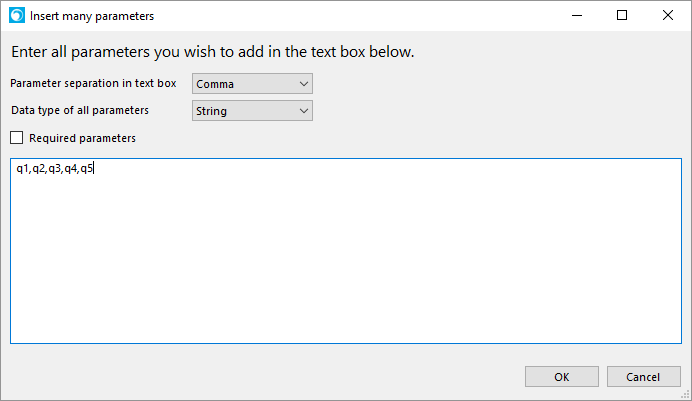
Task: Maximize the Insert many parameters dialog
Action: (622, 15)
